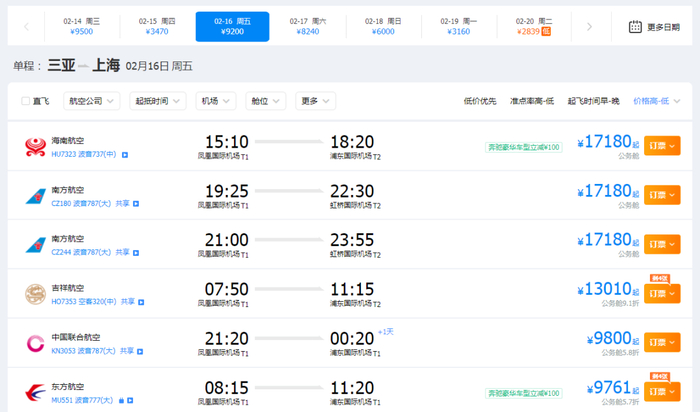Open square info icon next to MU551

pyautogui.click(x=130, y=401)
